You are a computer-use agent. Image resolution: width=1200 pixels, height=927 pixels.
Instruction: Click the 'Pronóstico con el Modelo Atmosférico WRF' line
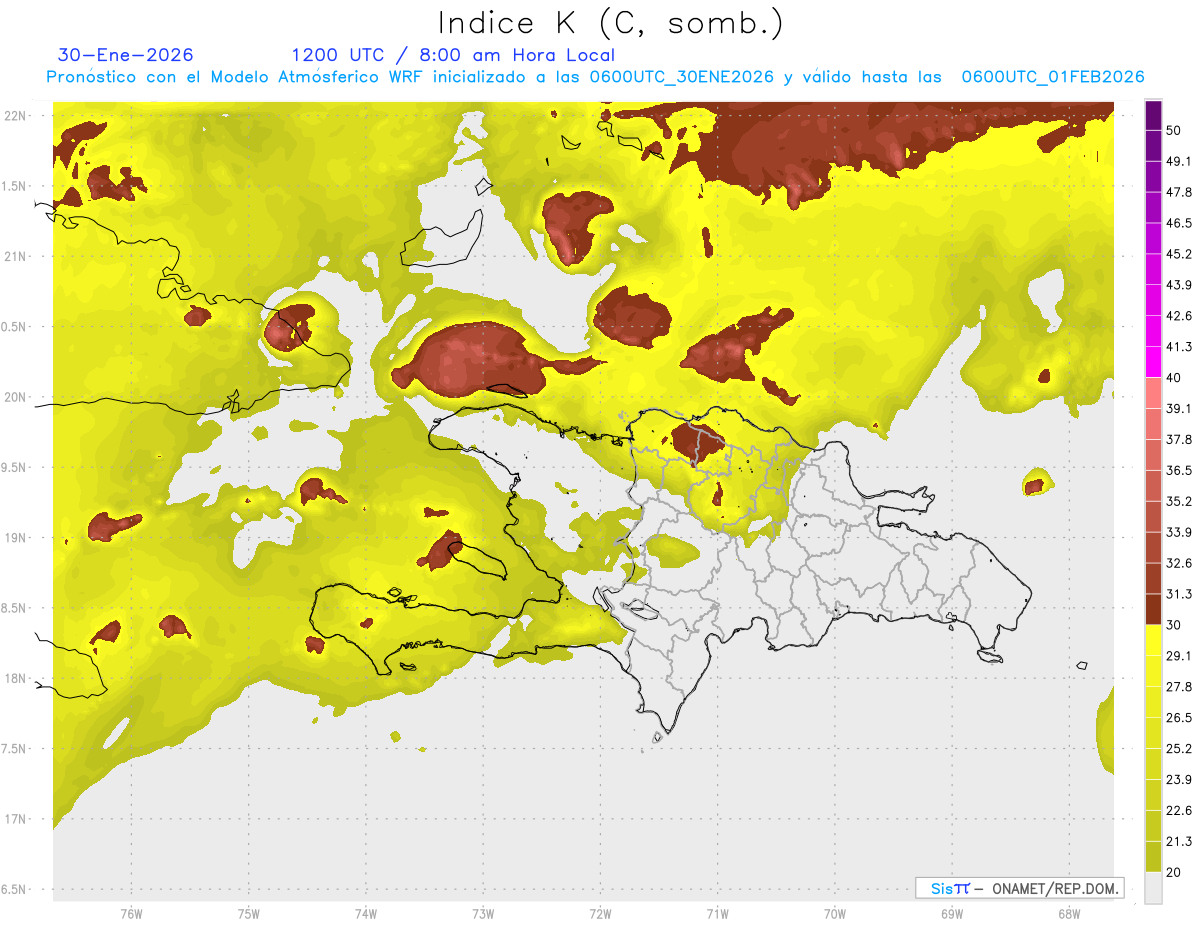coord(595,77)
